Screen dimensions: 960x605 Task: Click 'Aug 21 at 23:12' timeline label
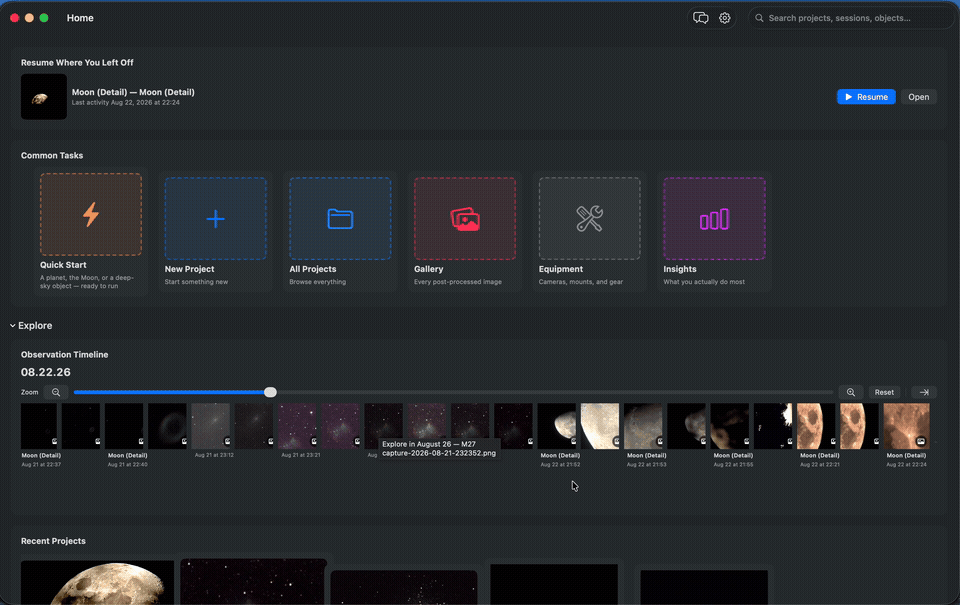tap(214, 455)
